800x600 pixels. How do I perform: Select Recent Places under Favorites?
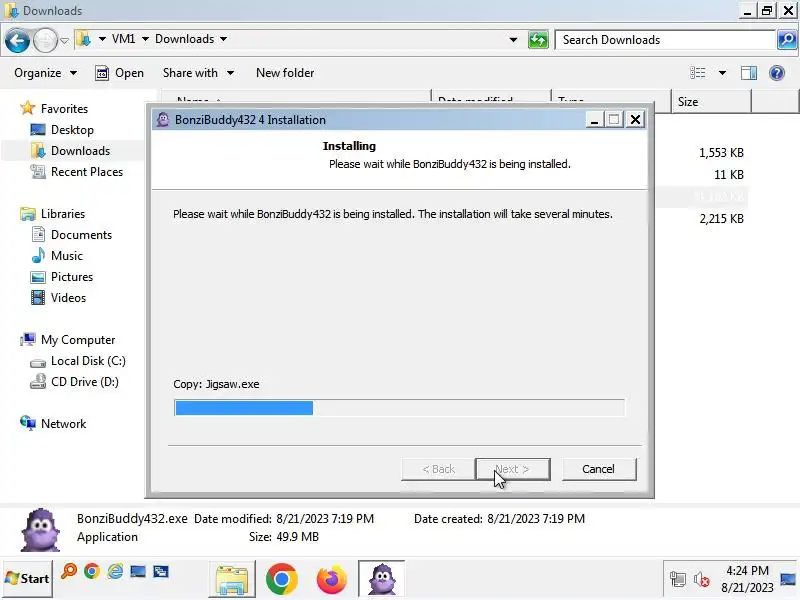click(87, 172)
